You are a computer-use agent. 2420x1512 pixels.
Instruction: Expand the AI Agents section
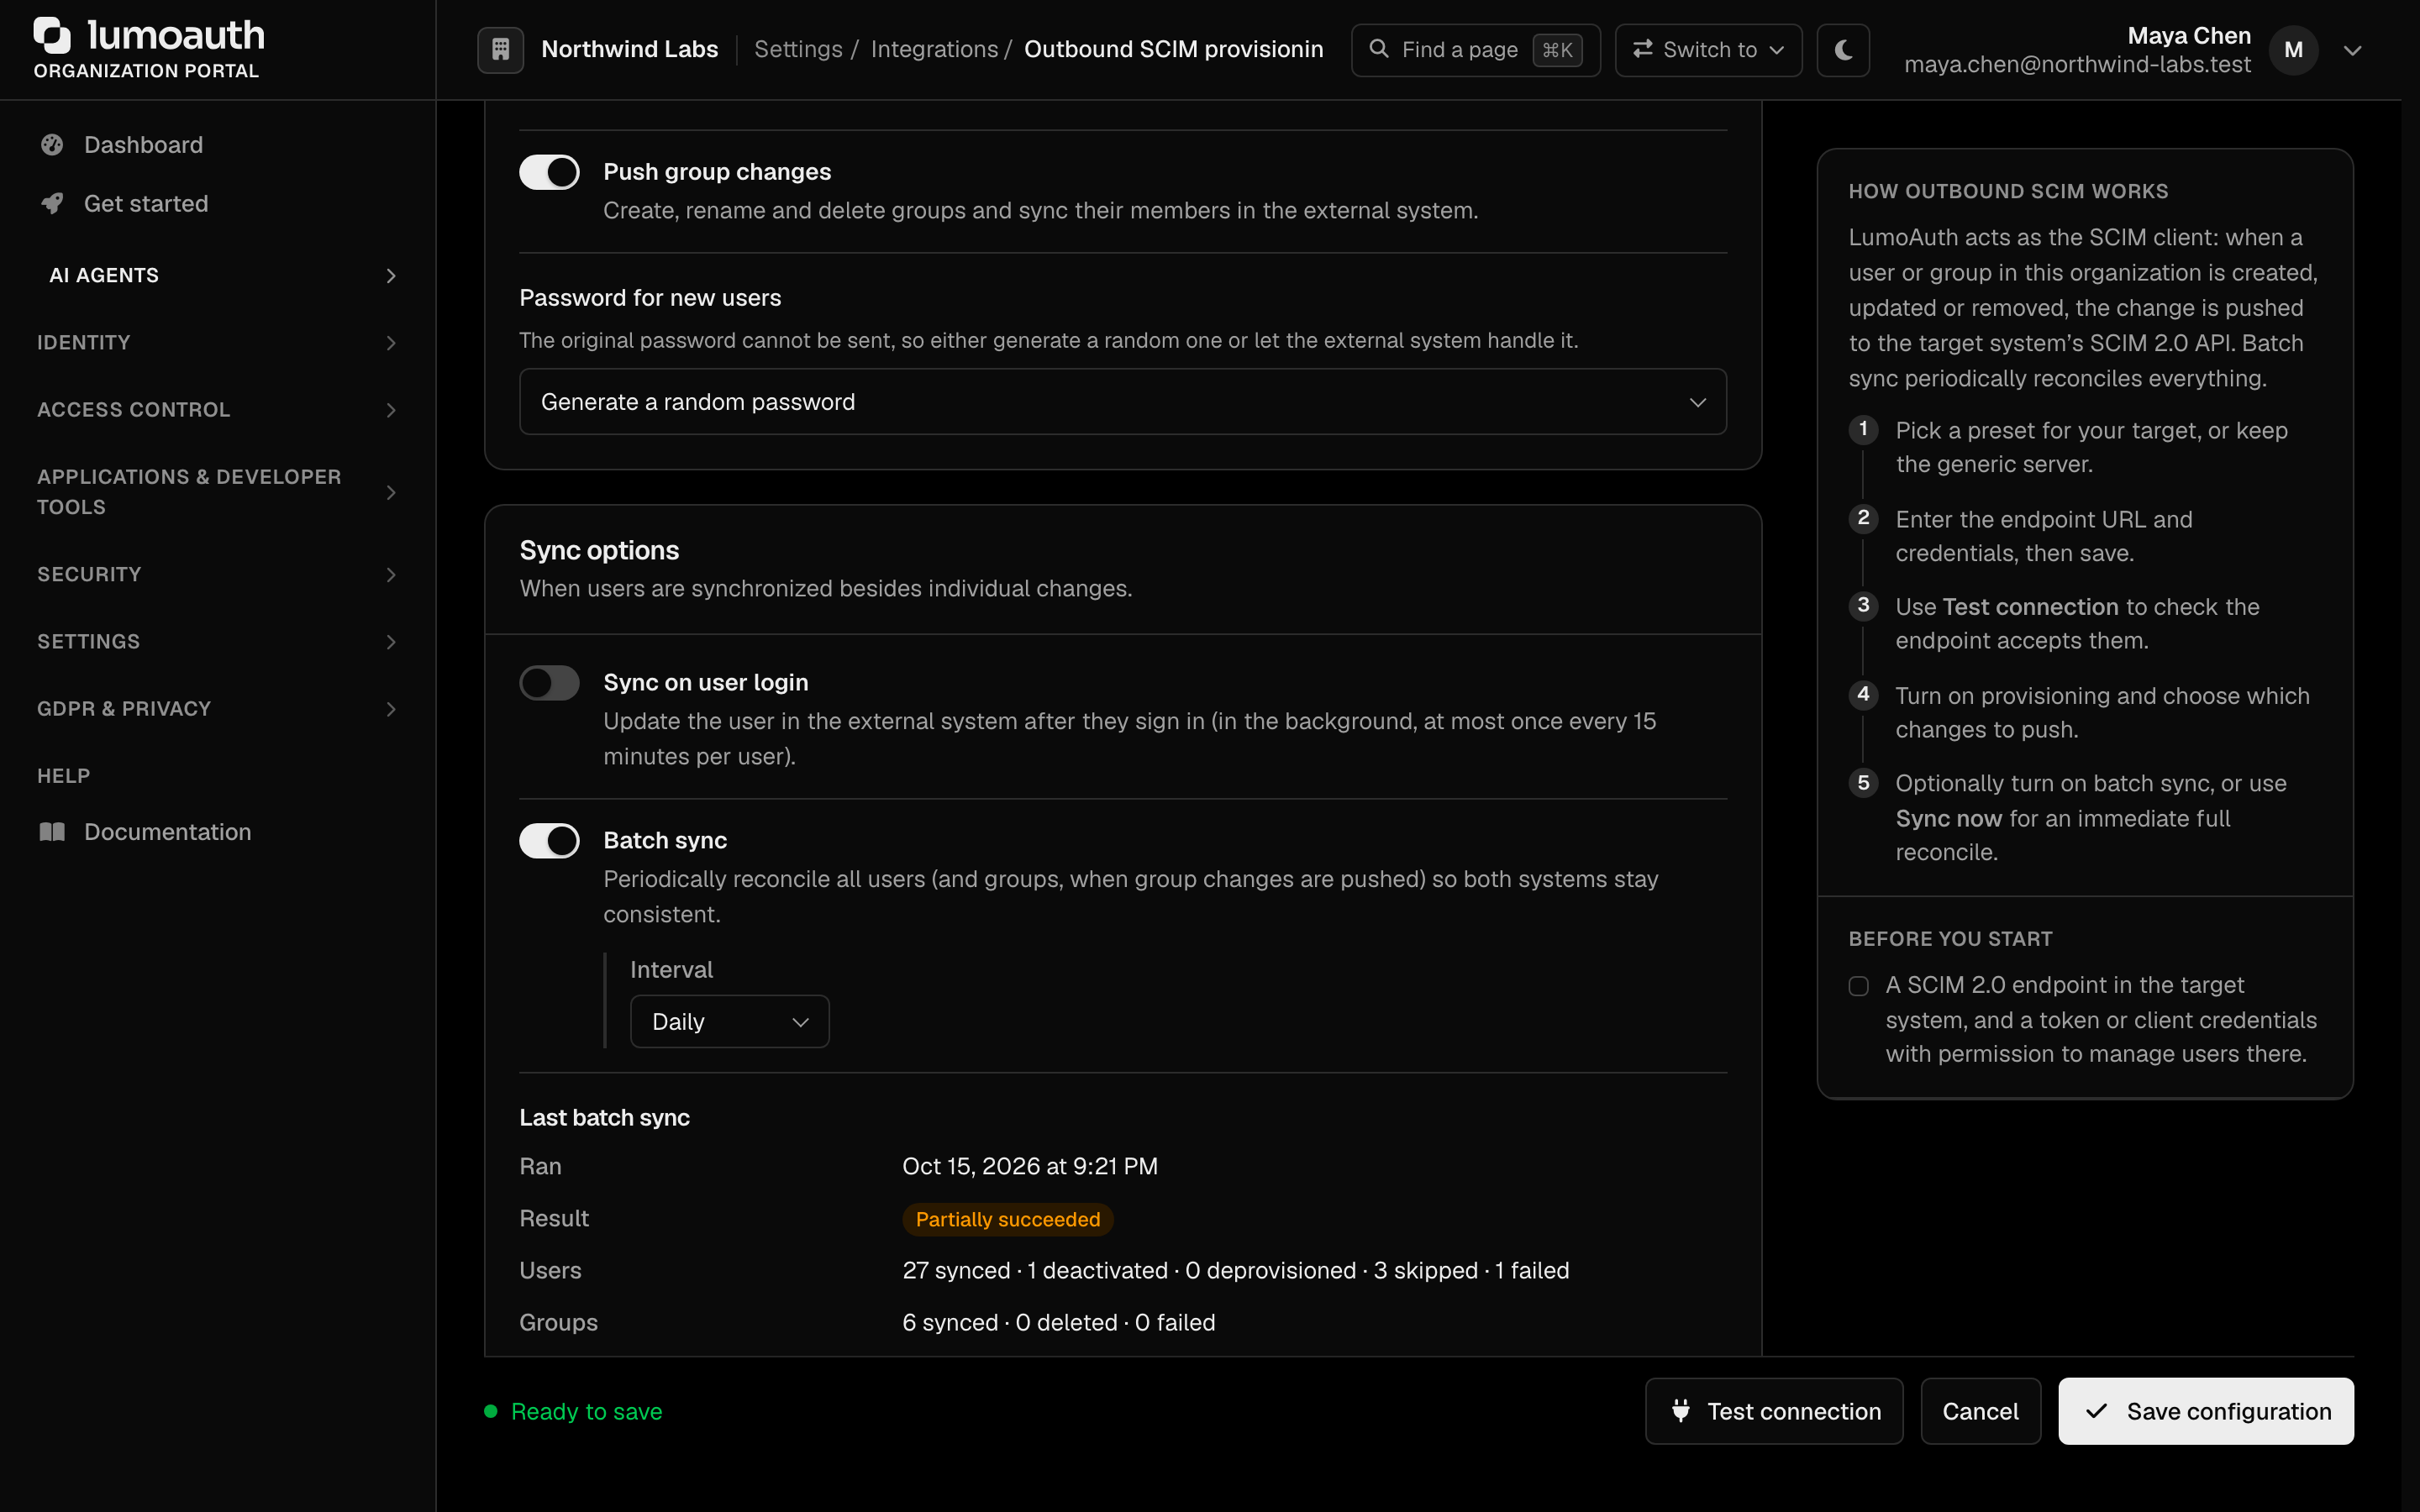(218, 275)
